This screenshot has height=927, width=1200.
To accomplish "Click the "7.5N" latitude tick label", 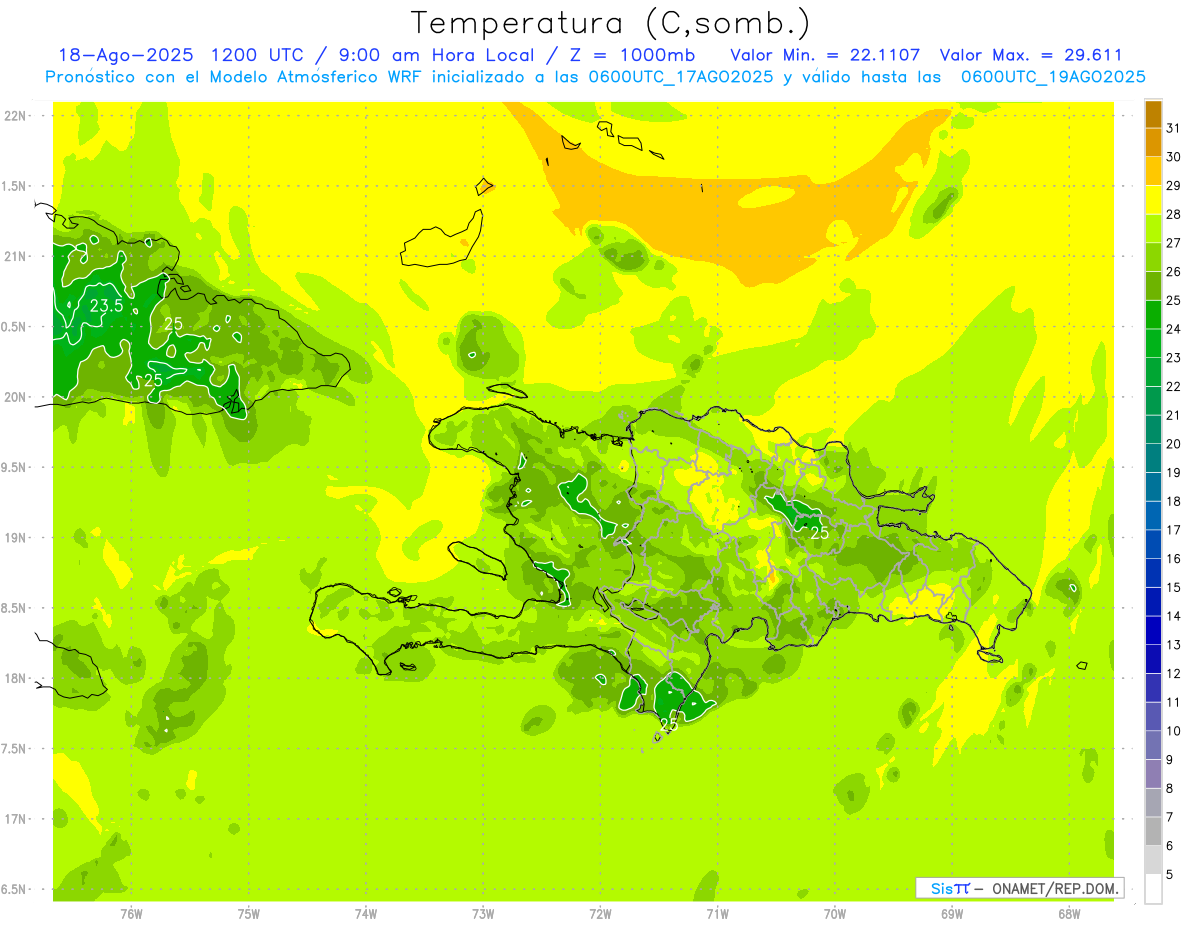I will [x=15, y=749].
